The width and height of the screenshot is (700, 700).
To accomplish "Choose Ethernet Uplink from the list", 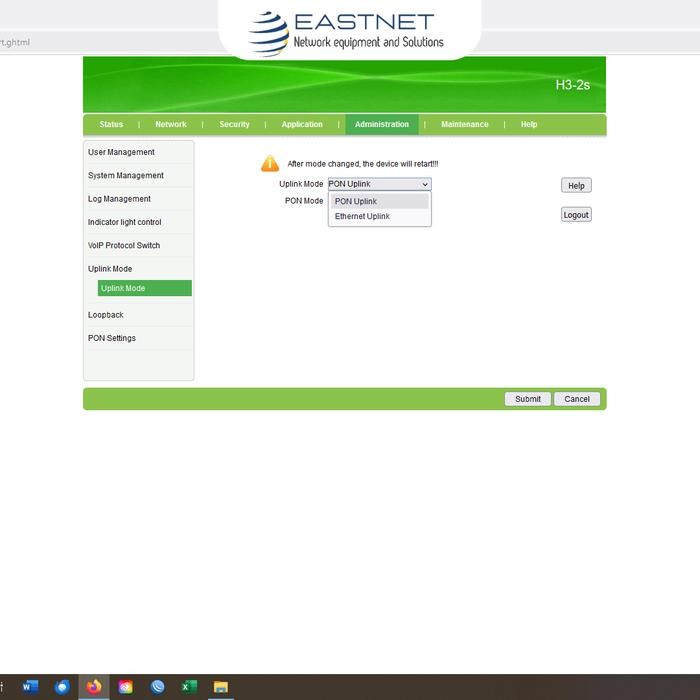I will coord(362,216).
